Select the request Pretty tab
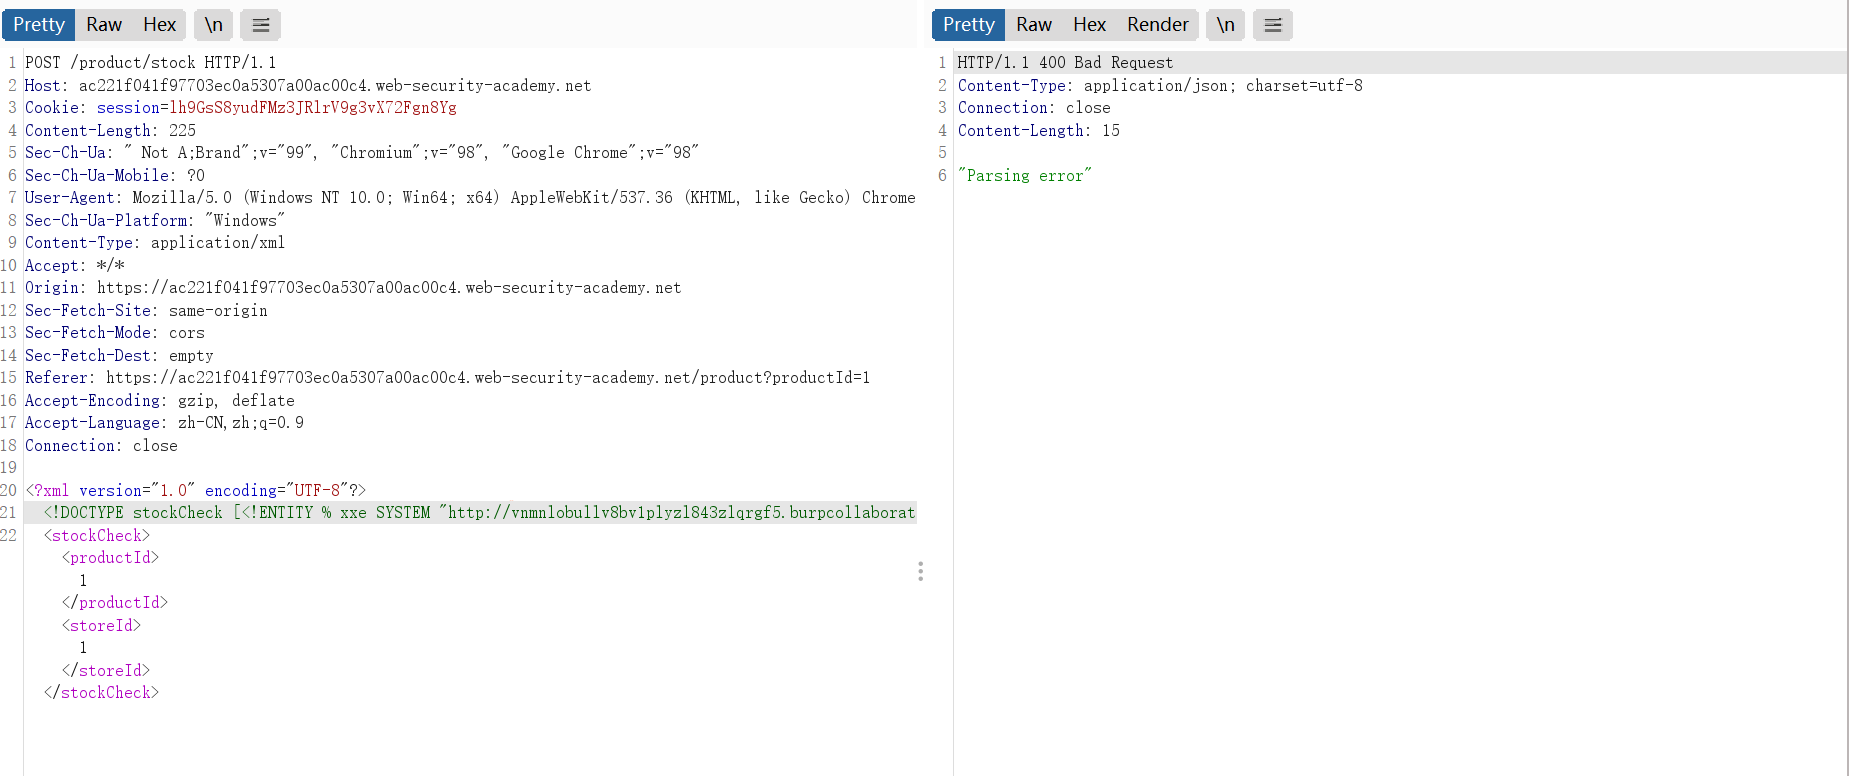The width and height of the screenshot is (1849, 776). (x=39, y=25)
